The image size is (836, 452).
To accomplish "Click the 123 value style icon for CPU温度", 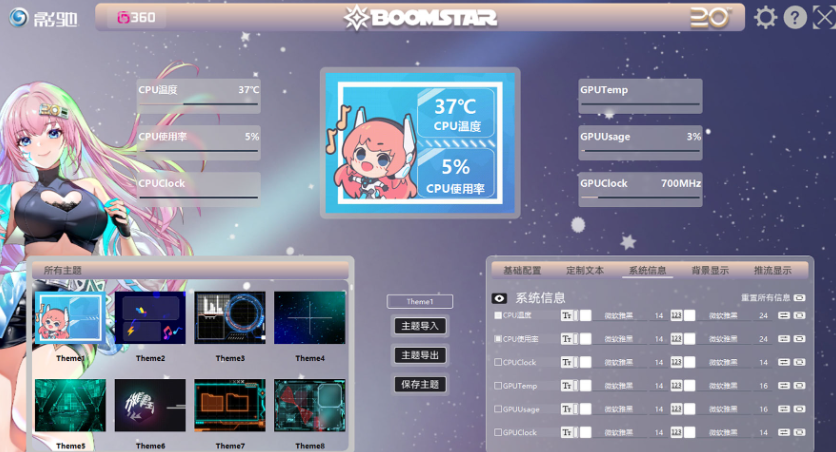I will coord(676,316).
